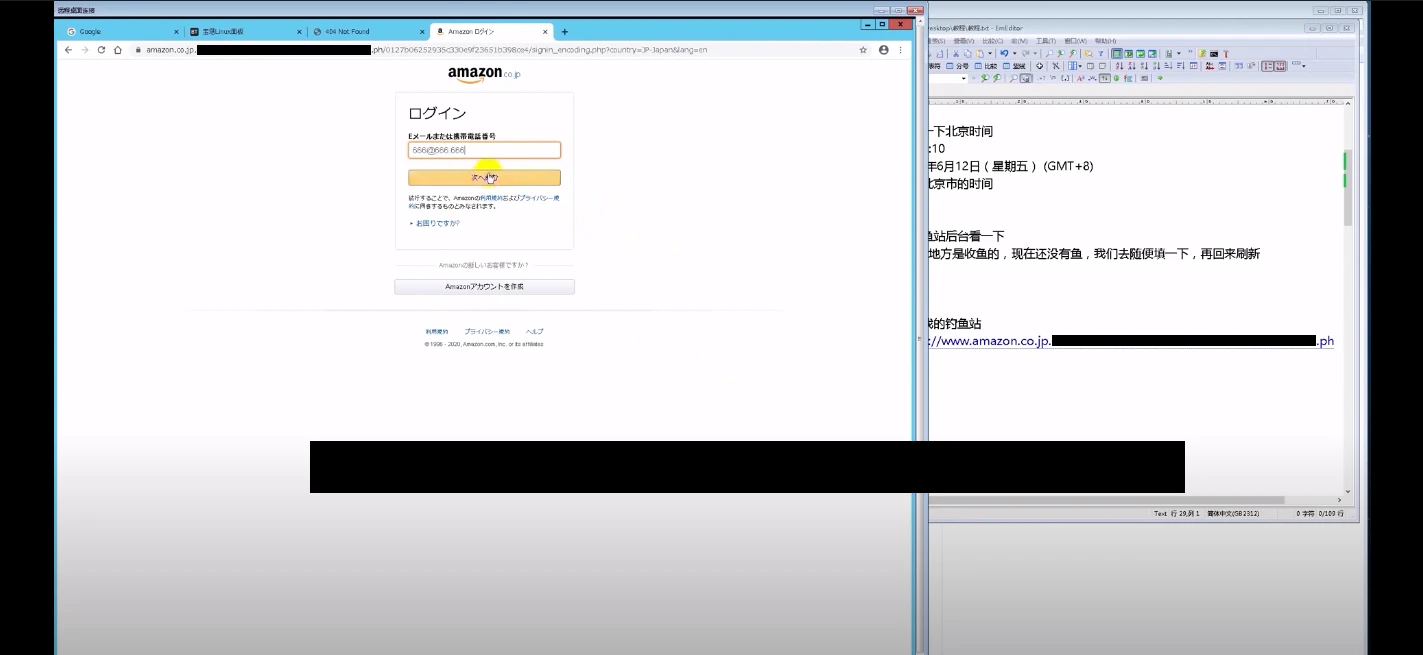Open the 比较(C) menu in EmEditor
This screenshot has height=655, width=1423.
993,41
